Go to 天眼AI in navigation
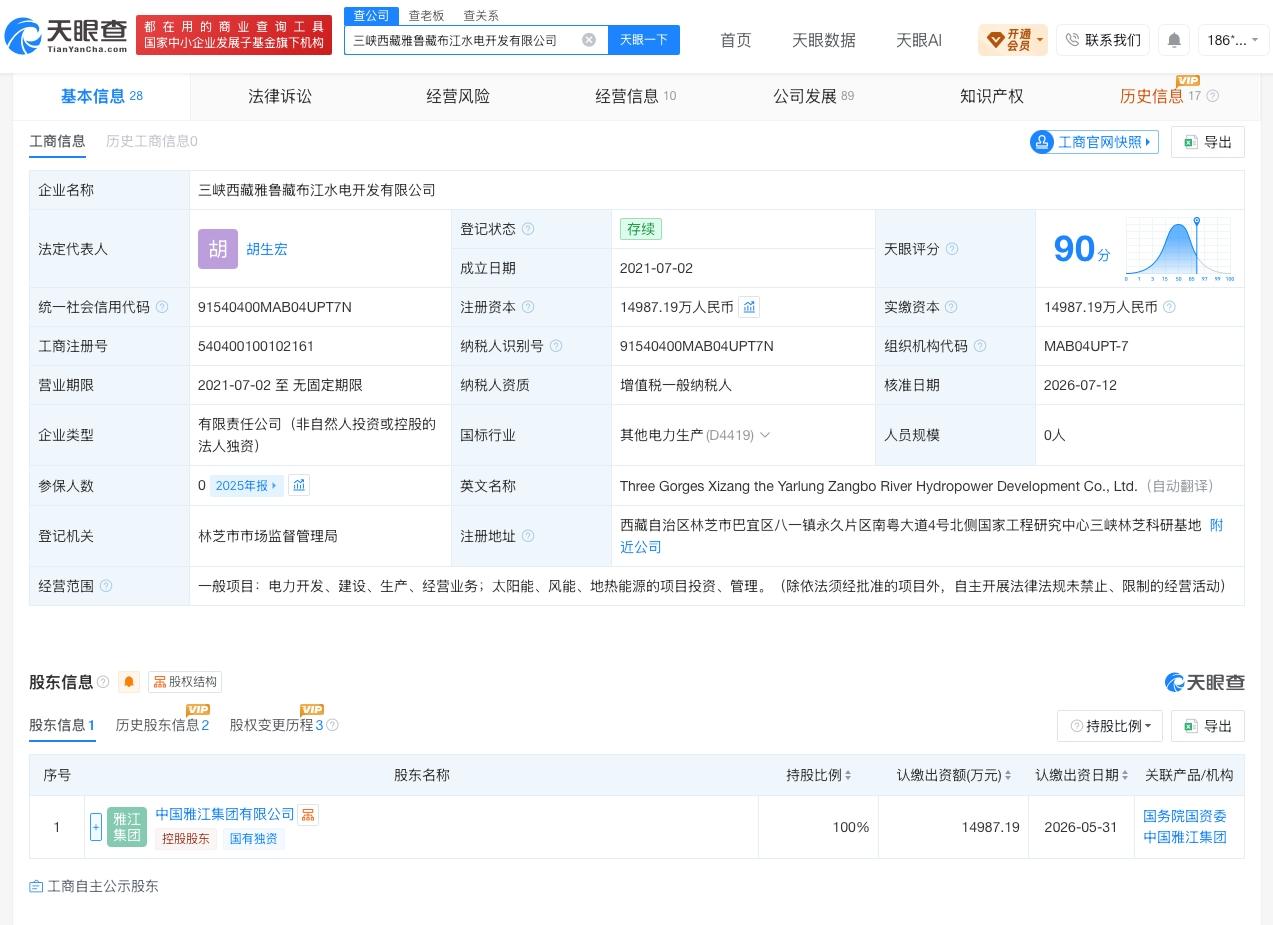 coord(919,40)
